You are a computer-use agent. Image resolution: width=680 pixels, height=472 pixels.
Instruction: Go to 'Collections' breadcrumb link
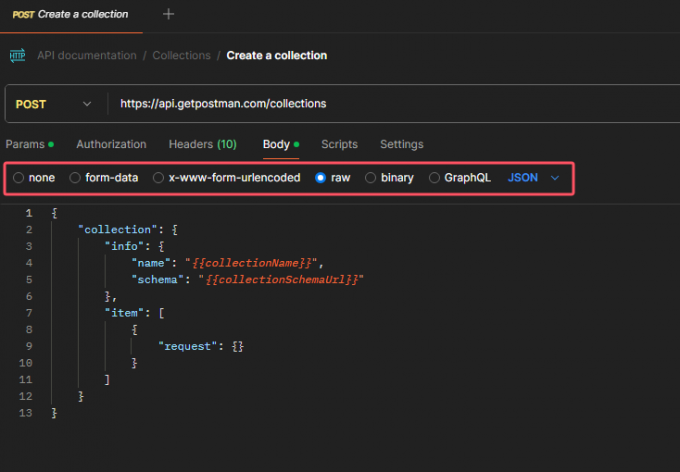(181, 56)
